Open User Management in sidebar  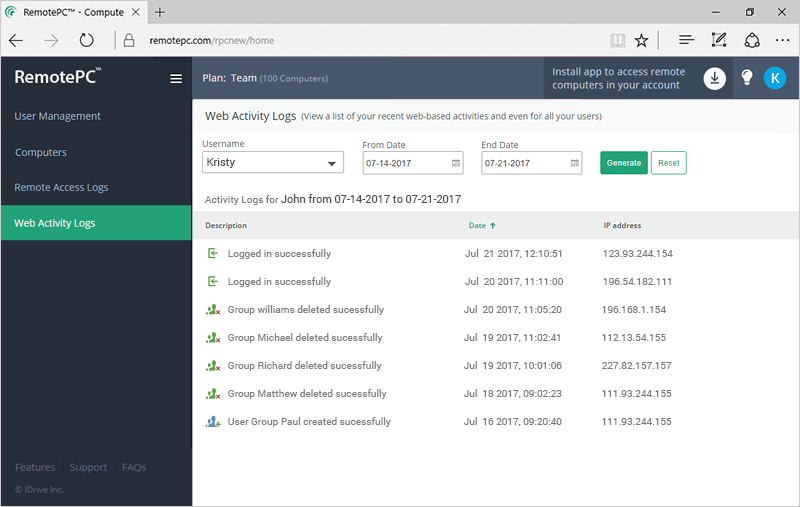coord(57,116)
